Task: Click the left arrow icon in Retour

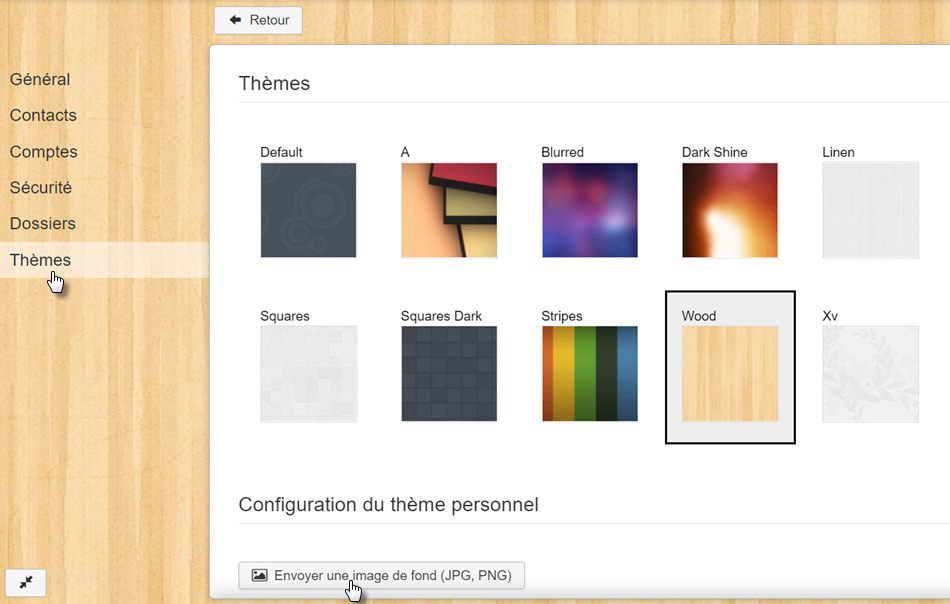Action: pos(236,20)
